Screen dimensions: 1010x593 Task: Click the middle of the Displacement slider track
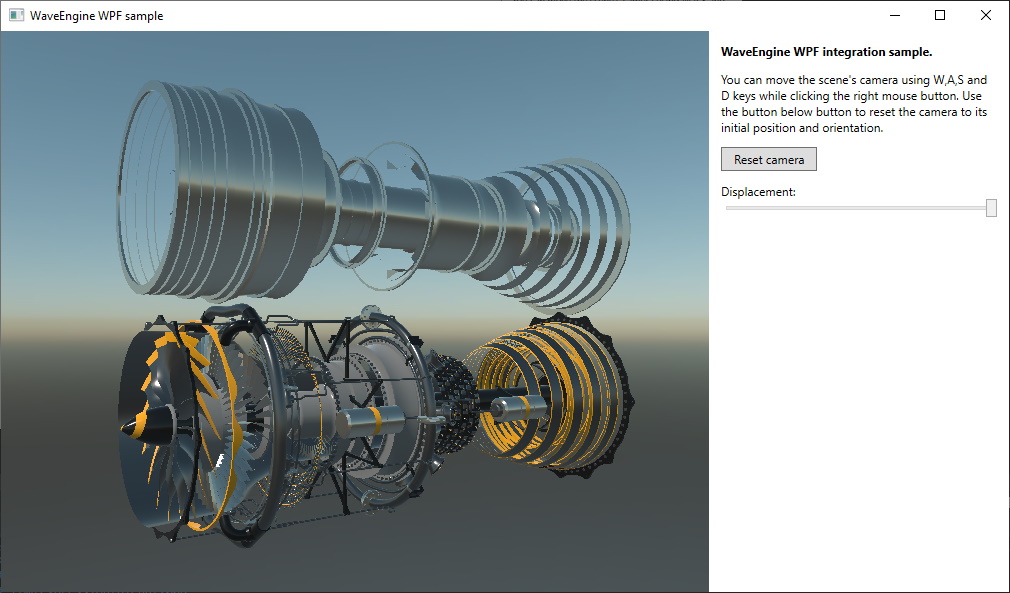(861, 208)
